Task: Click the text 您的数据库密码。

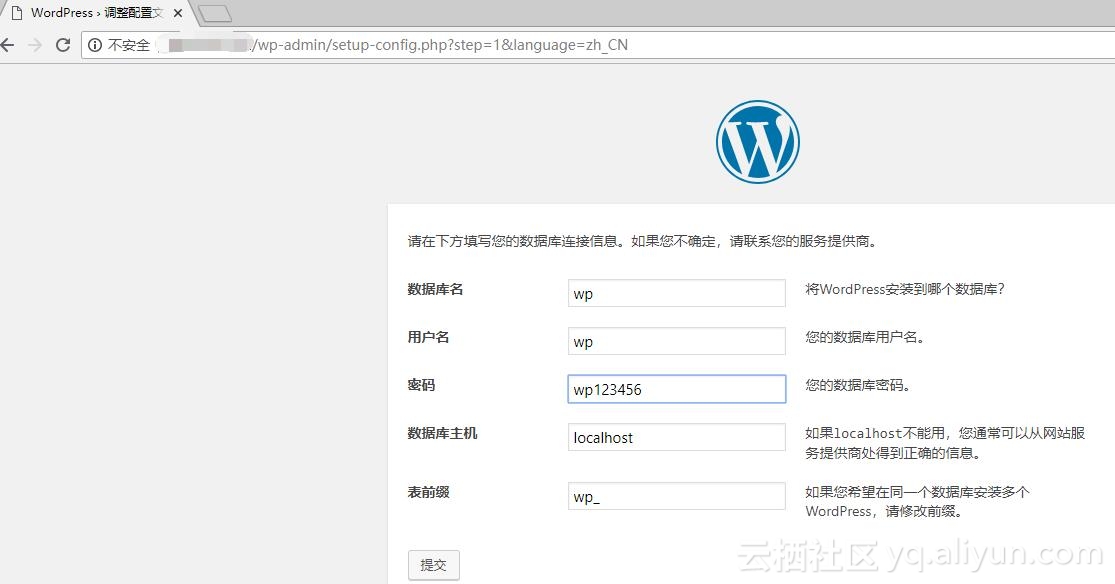Action: pyautogui.click(x=858, y=385)
